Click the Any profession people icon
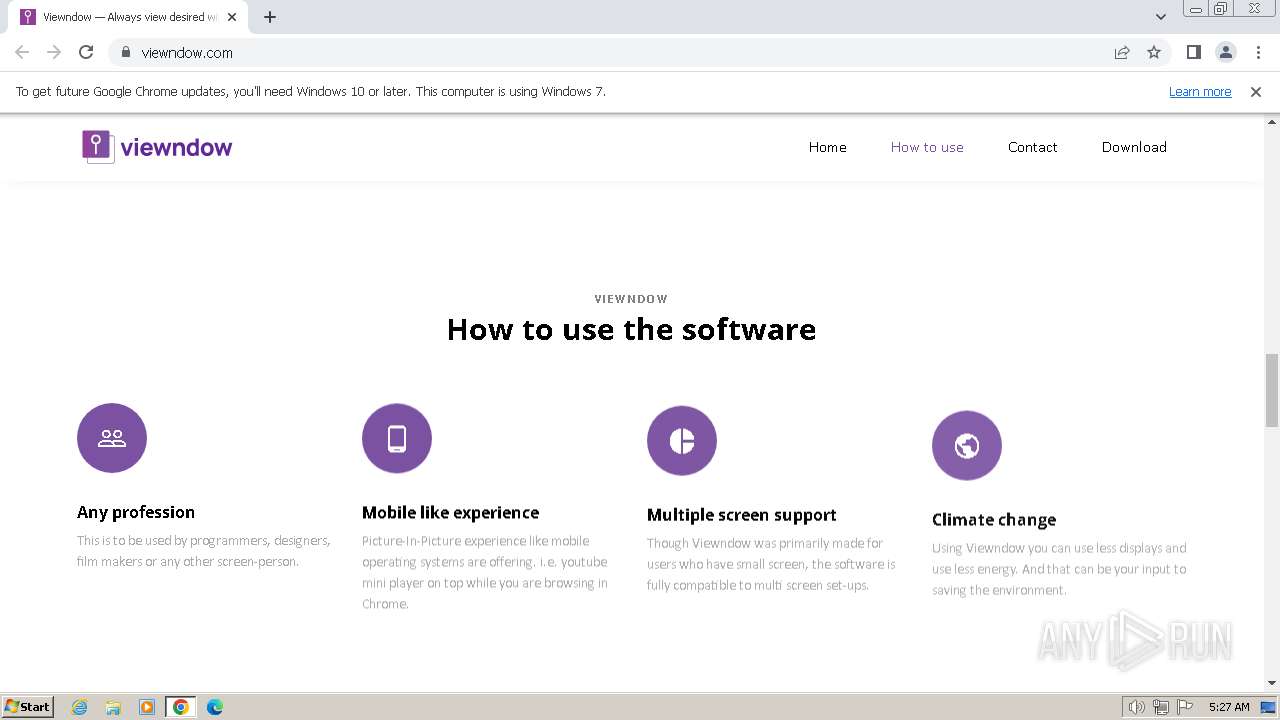1280x720 pixels. coord(112,438)
